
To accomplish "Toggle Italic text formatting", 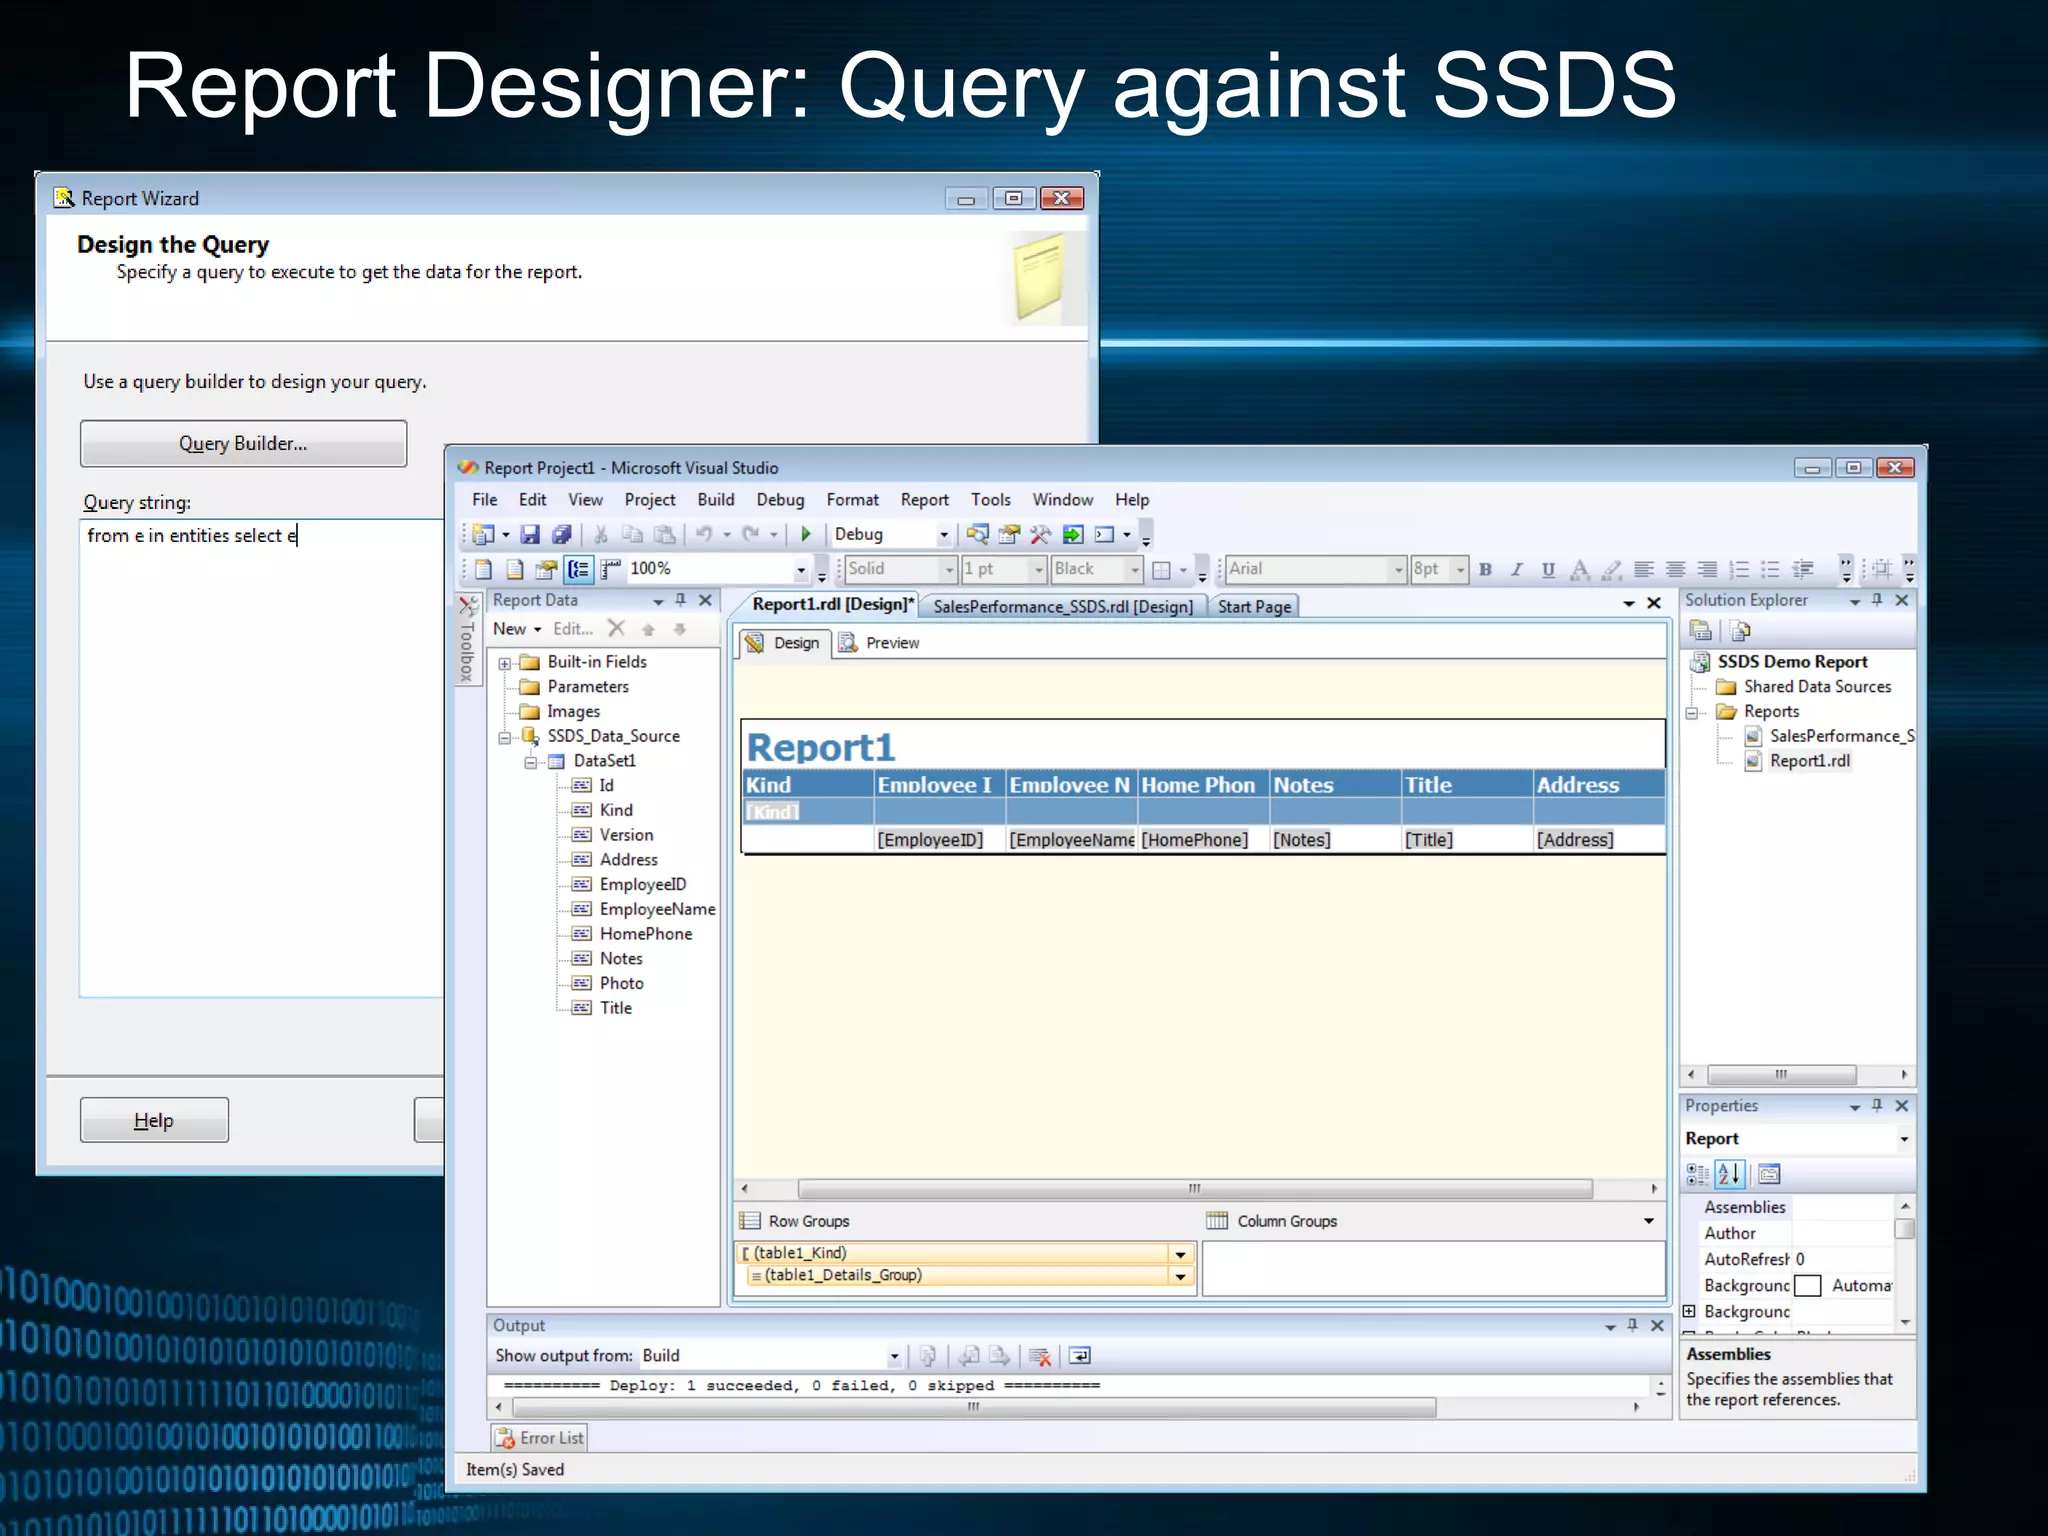I will click(x=1516, y=570).
